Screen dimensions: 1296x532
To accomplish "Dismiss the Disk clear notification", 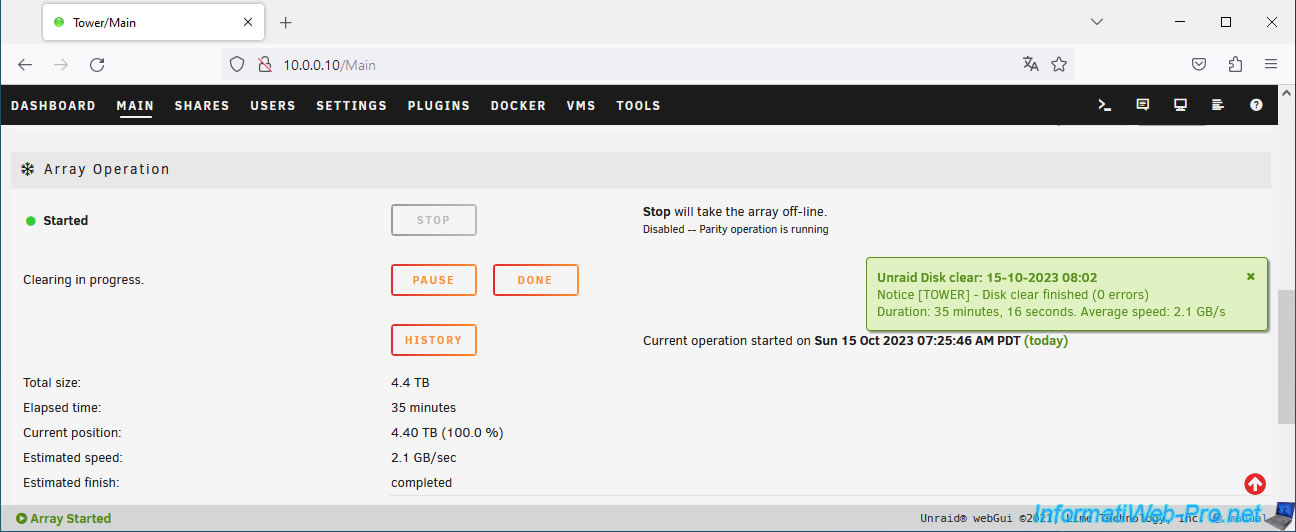I will [1250, 276].
